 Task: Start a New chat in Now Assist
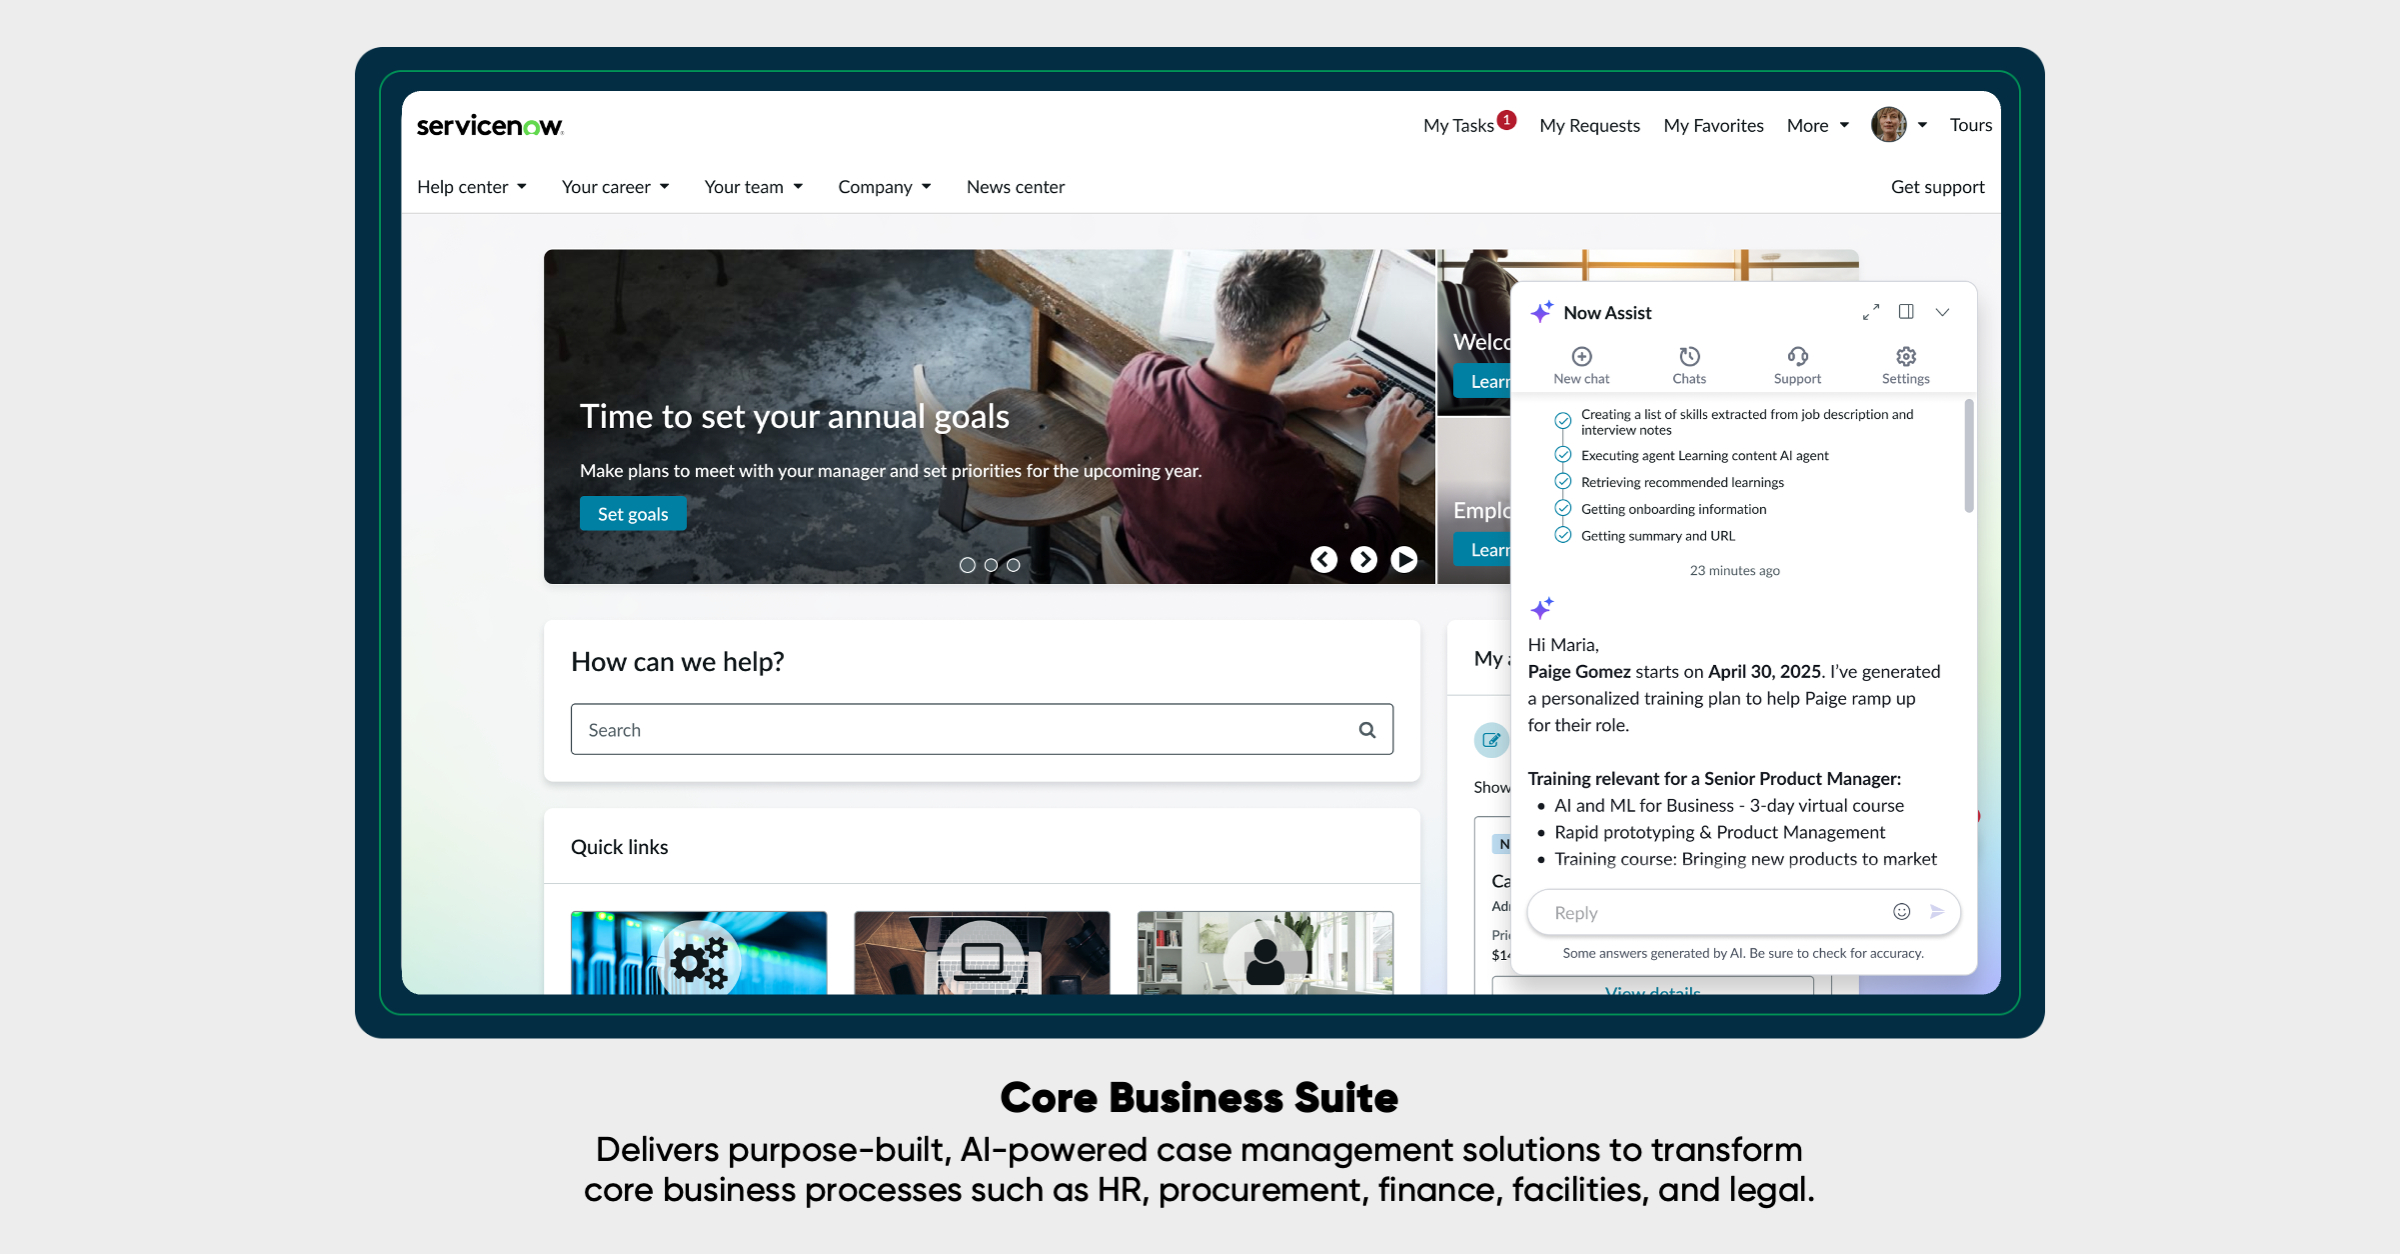pyautogui.click(x=1581, y=365)
